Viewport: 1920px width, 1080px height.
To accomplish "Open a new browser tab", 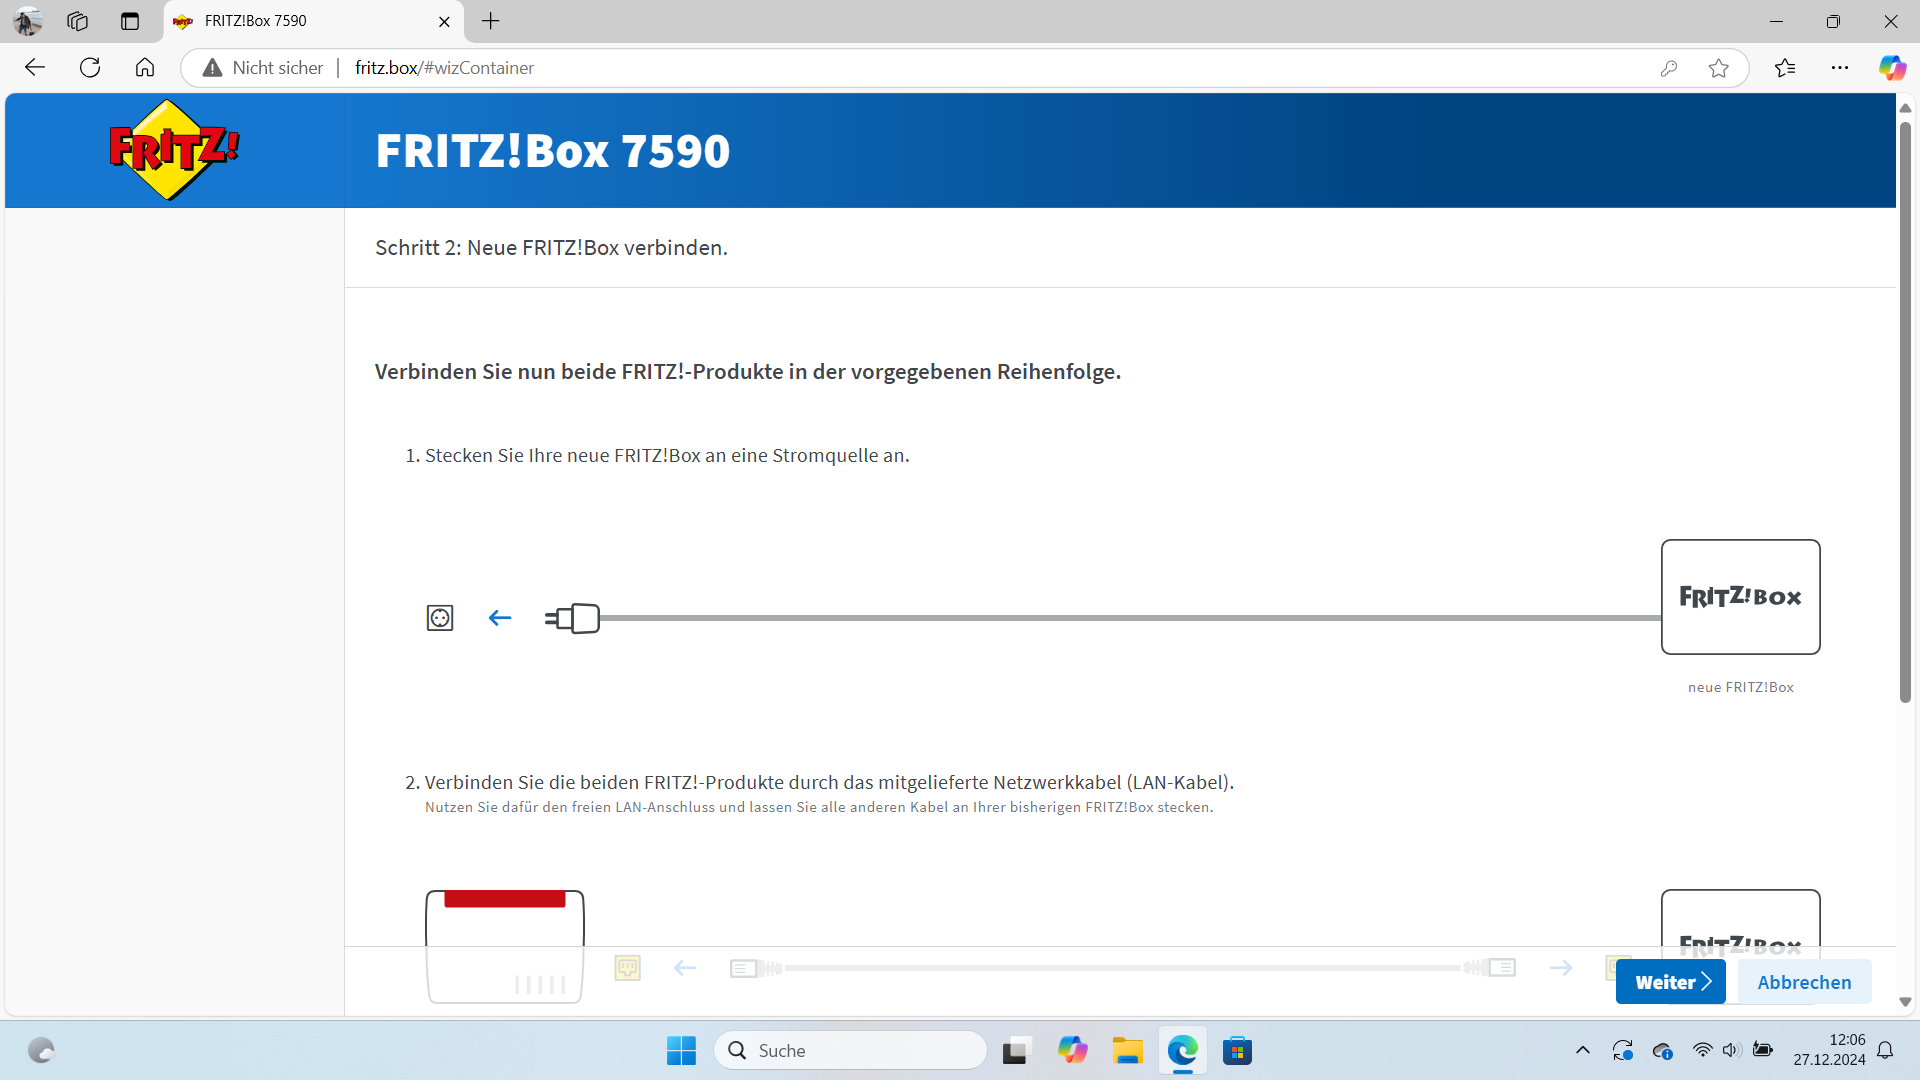I will (491, 21).
